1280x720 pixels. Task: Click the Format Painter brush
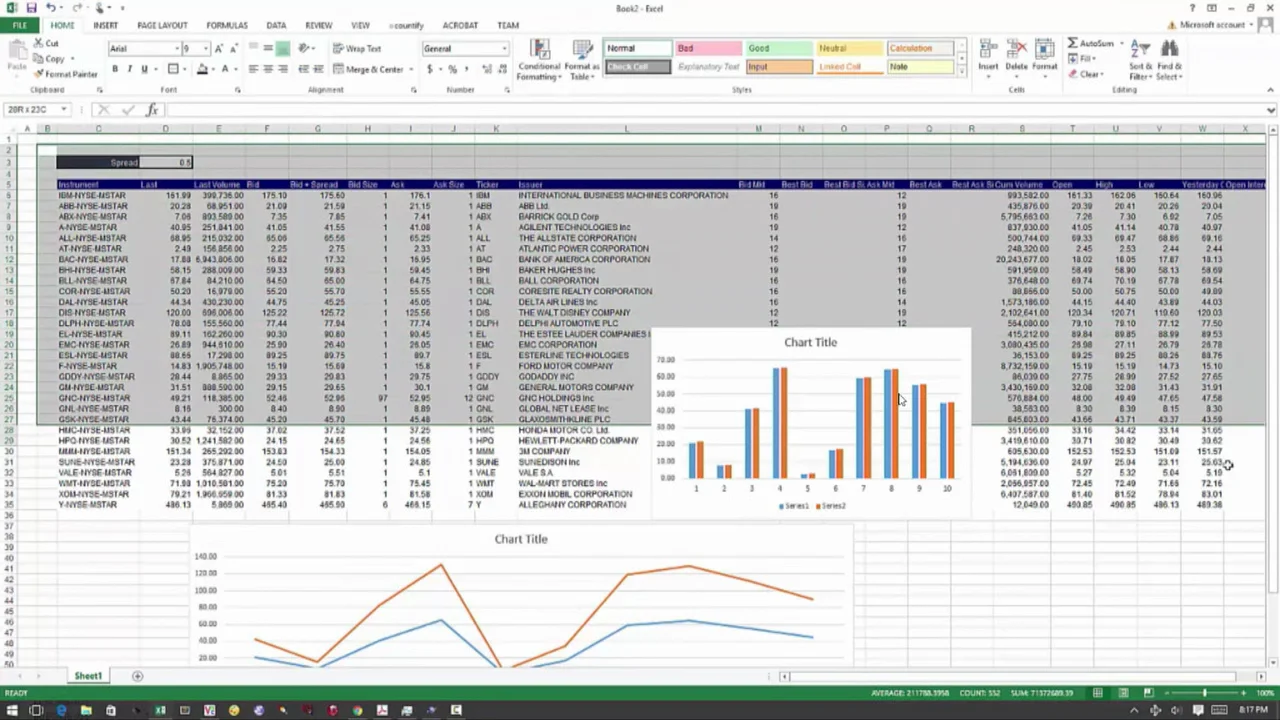pyautogui.click(x=66, y=74)
